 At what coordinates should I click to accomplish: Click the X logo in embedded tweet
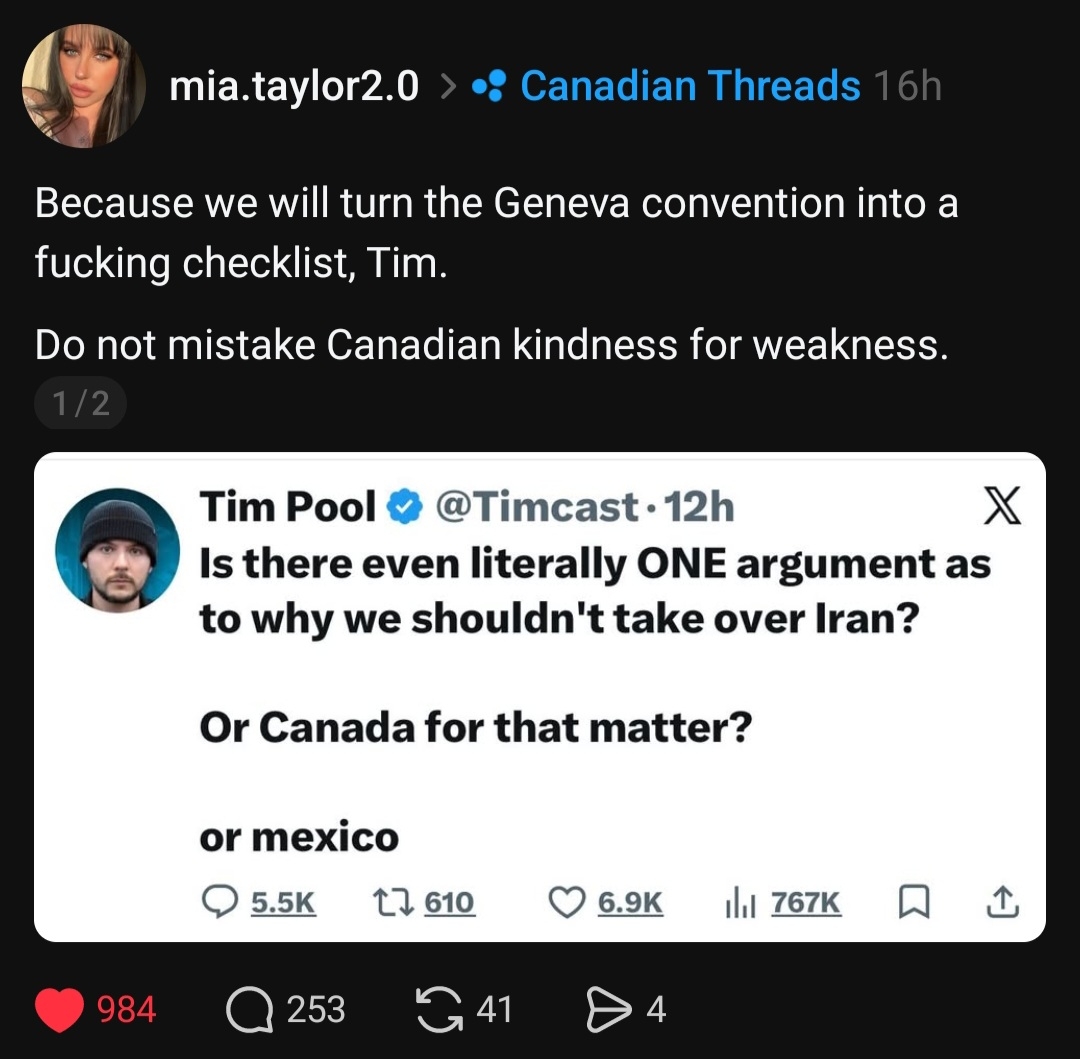coord(1002,507)
